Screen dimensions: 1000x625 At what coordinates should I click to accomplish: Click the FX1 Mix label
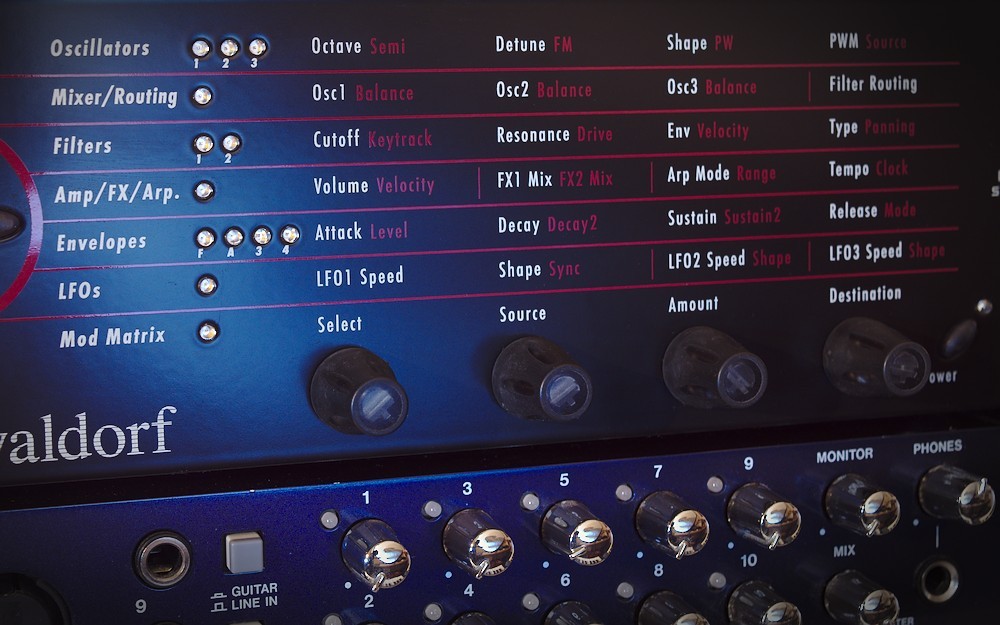[525, 180]
